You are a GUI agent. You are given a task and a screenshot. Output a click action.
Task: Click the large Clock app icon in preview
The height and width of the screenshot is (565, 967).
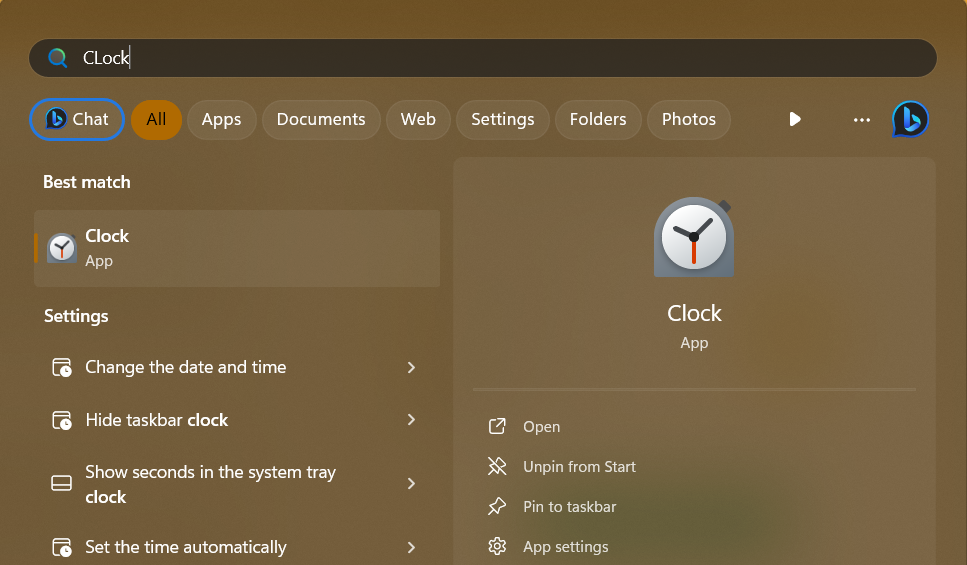[694, 238]
